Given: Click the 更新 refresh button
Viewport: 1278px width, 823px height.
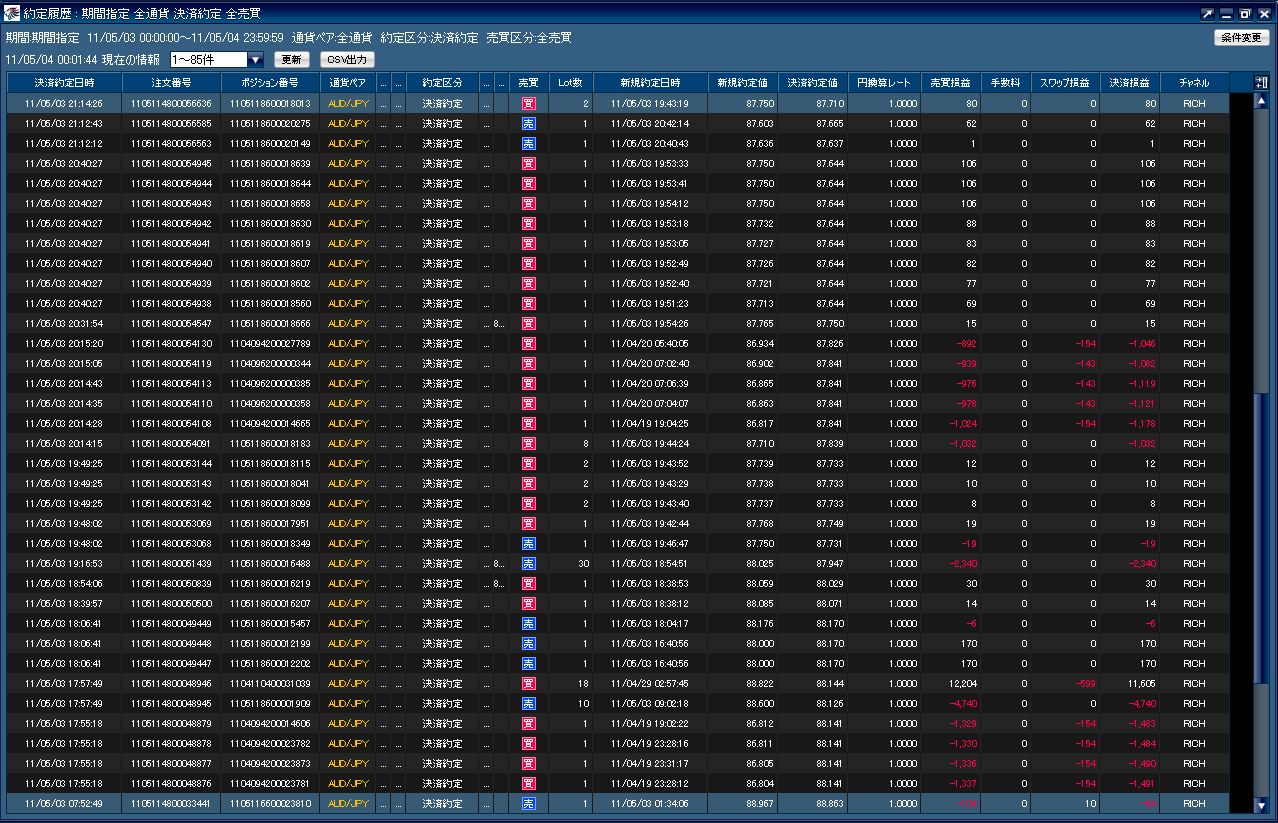Looking at the screenshot, I should pos(292,60).
